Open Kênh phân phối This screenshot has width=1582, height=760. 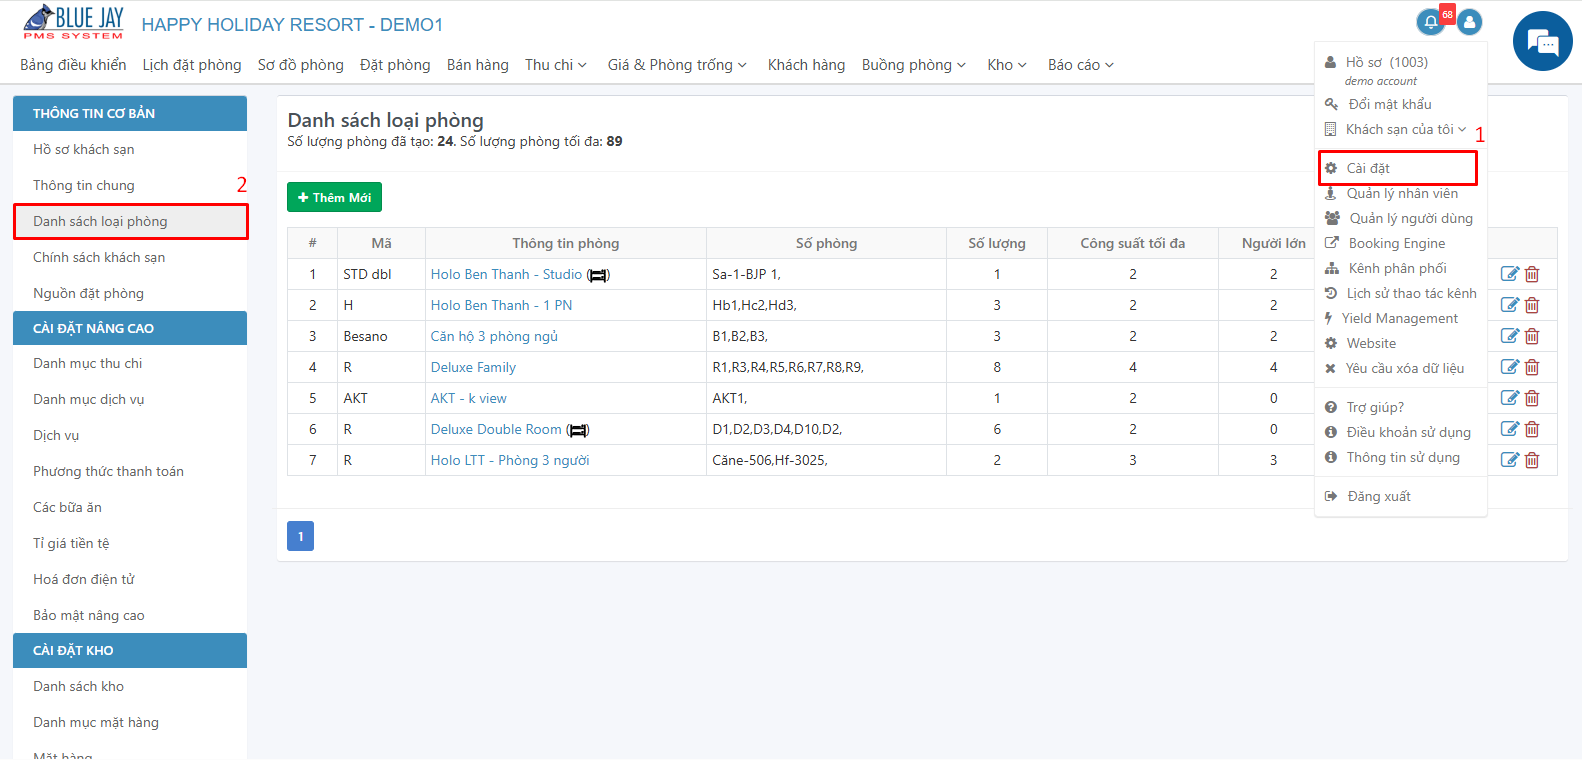[1397, 268]
